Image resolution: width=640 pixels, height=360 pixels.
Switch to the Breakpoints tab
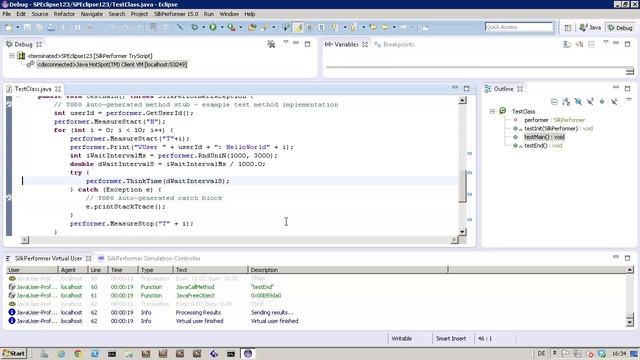[x=394, y=44]
